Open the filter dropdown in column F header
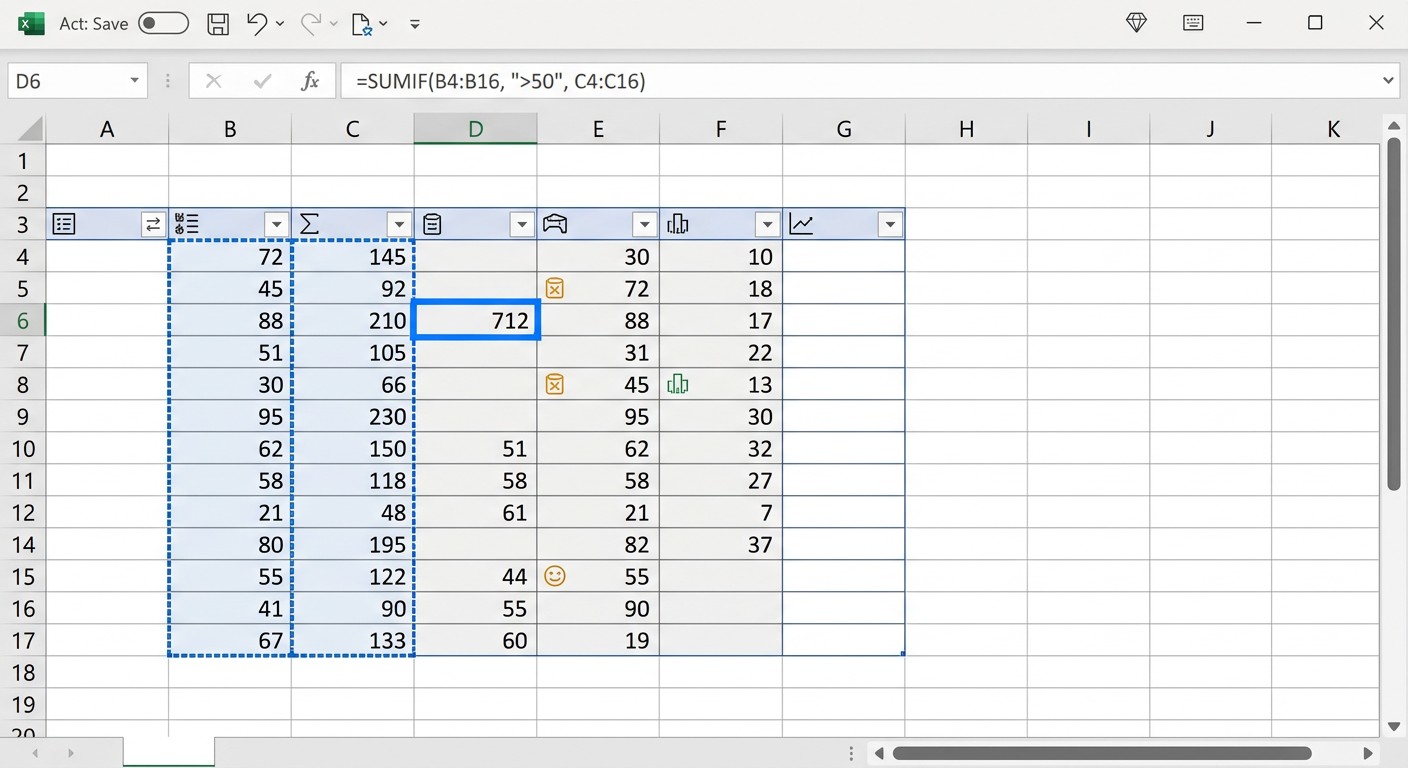The width and height of the screenshot is (1408, 768). coord(767,225)
